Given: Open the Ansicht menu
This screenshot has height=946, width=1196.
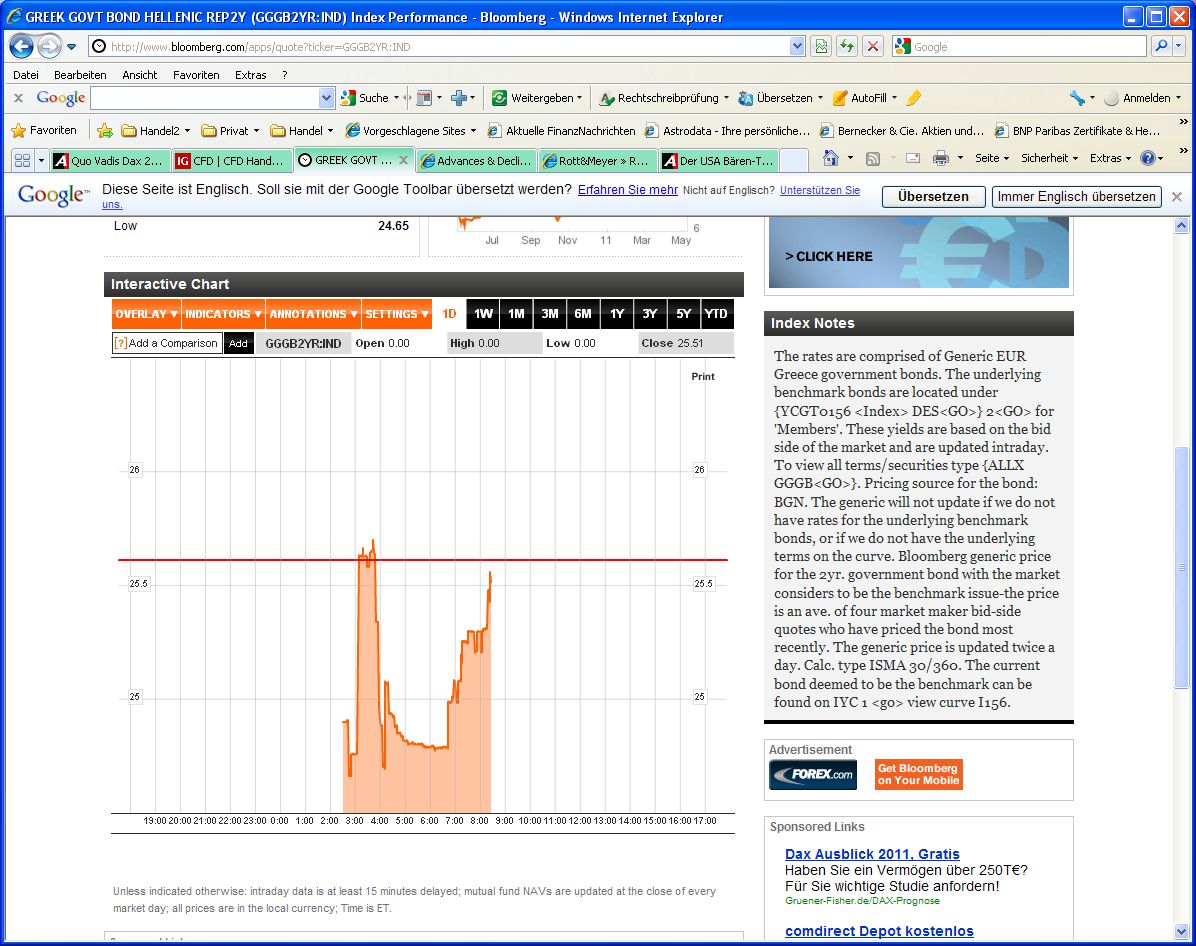Looking at the screenshot, I should pyautogui.click(x=140, y=75).
